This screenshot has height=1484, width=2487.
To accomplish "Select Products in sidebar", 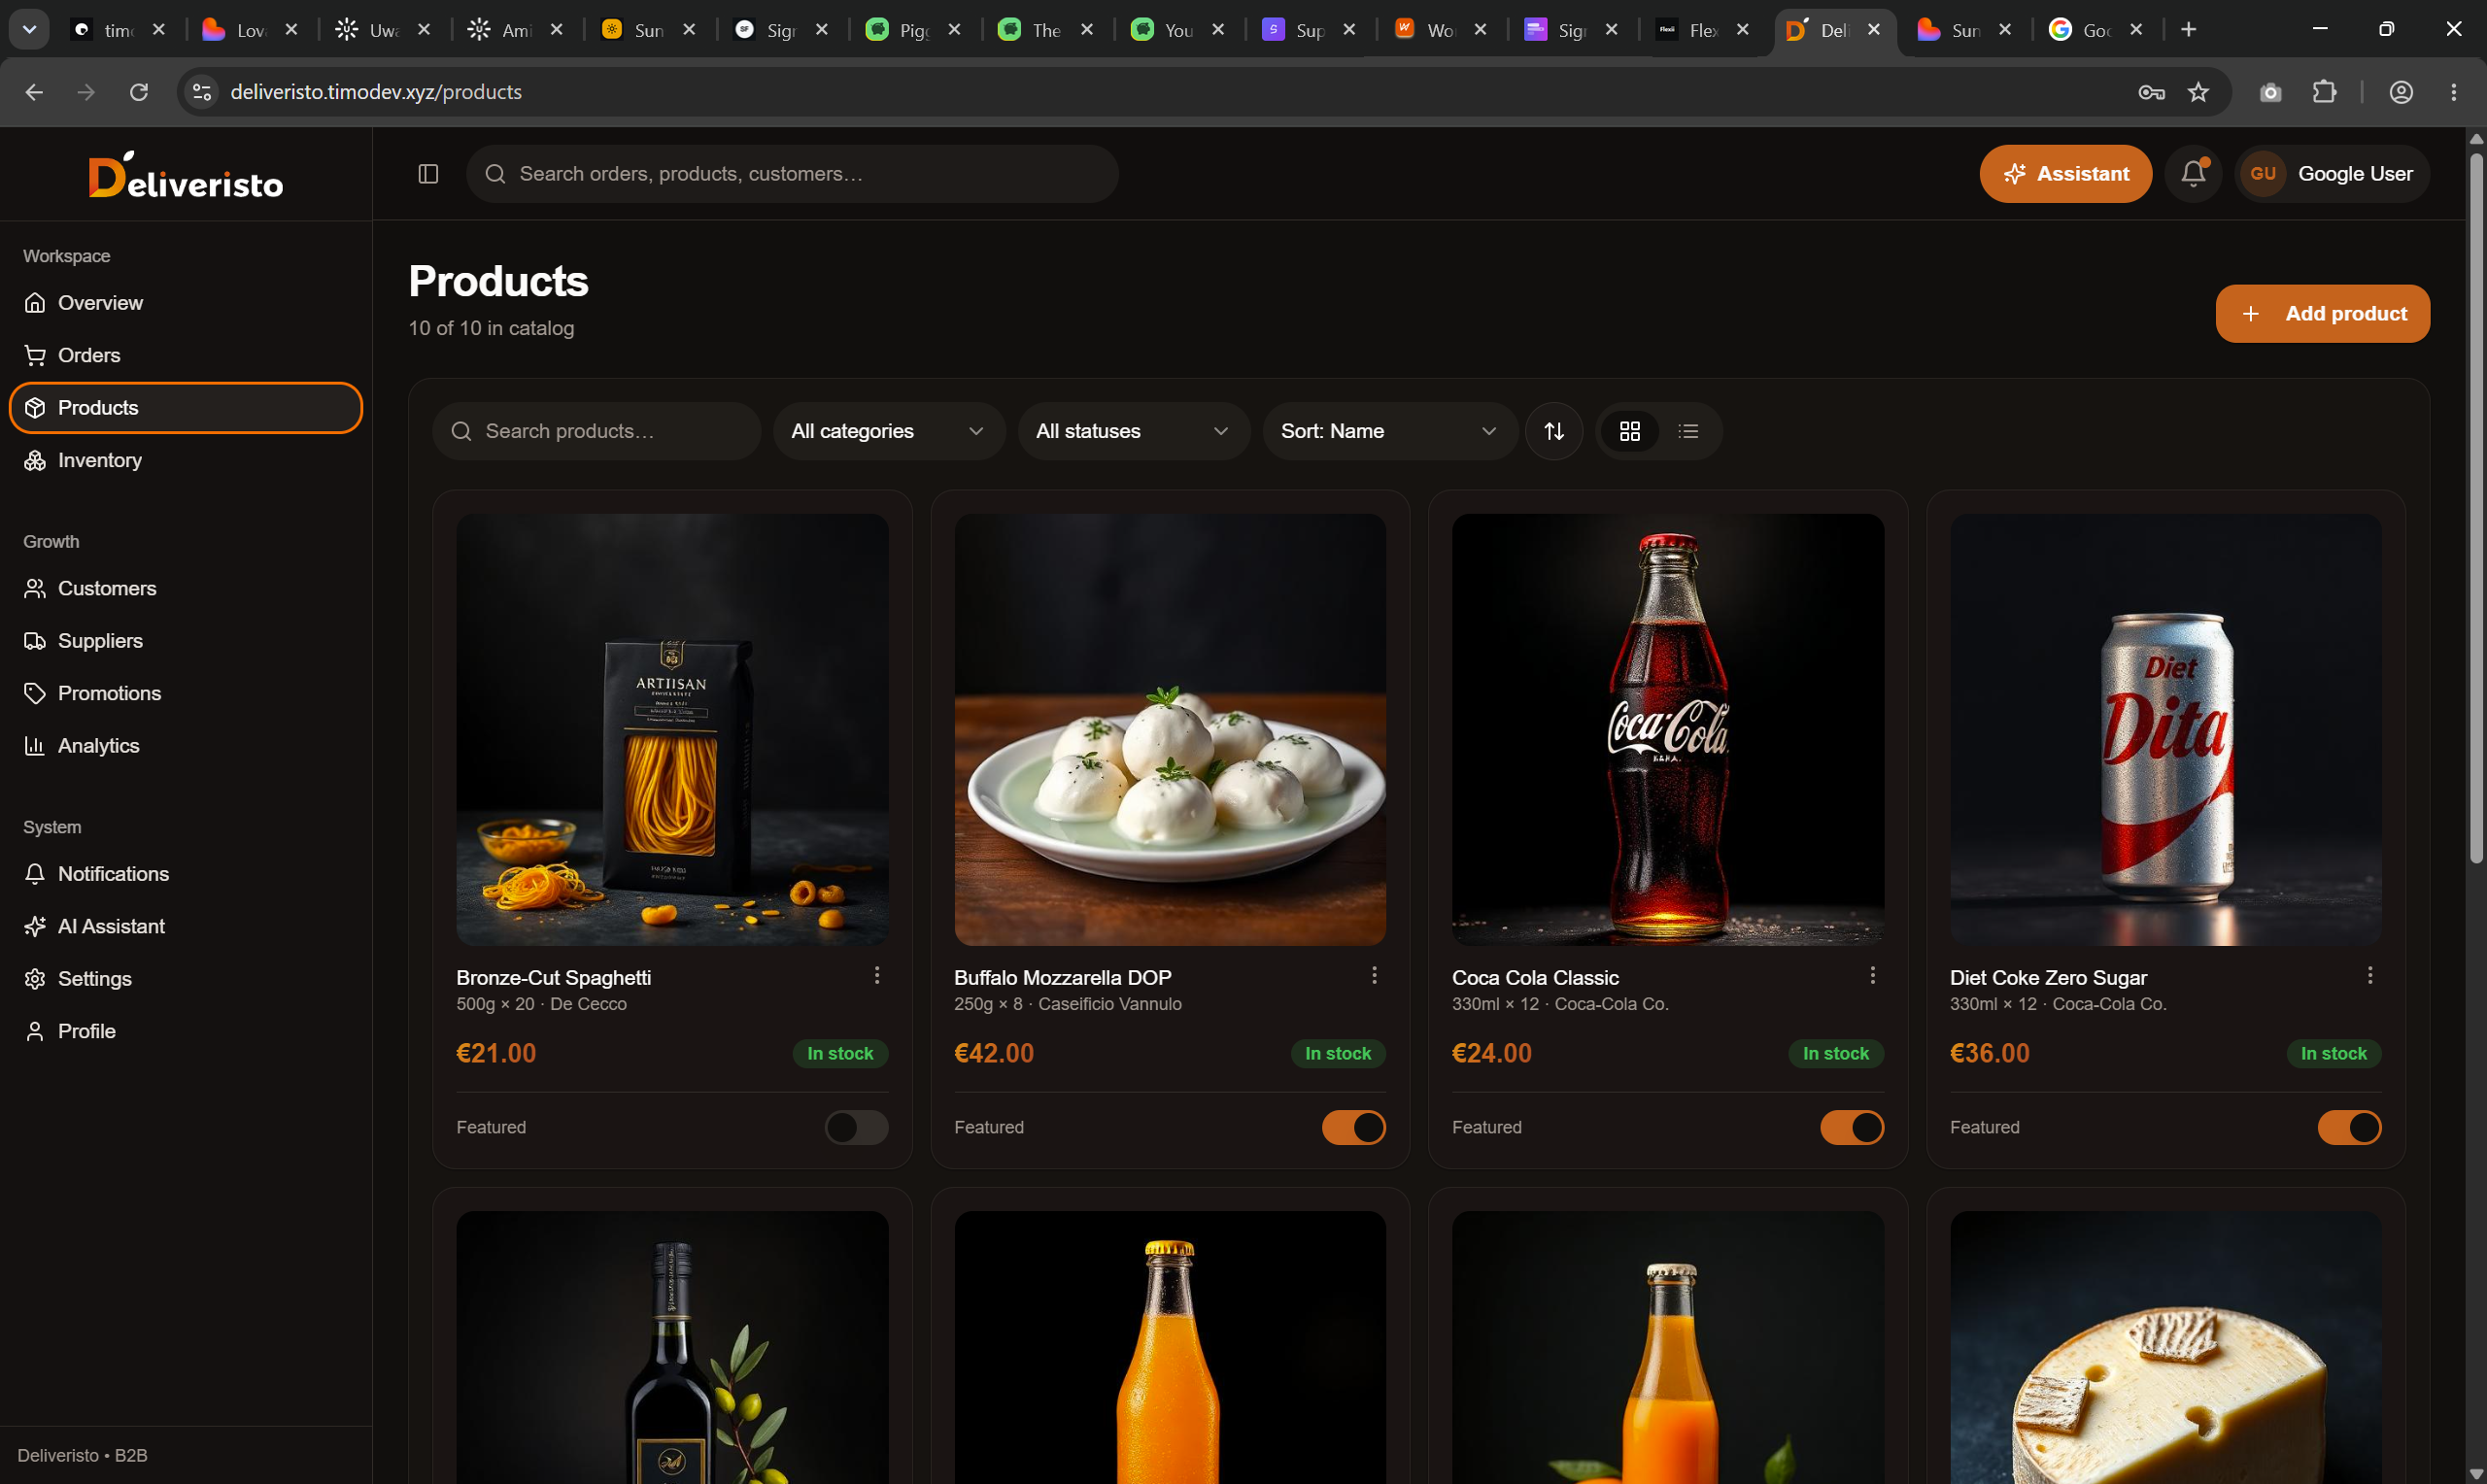I will [186, 408].
